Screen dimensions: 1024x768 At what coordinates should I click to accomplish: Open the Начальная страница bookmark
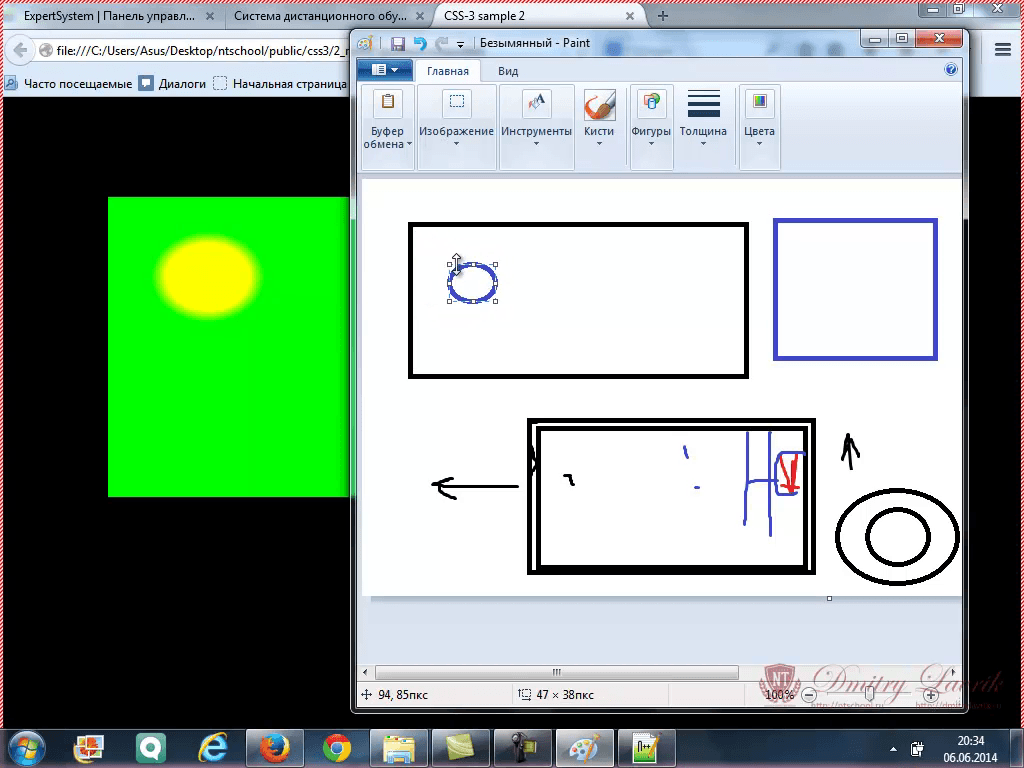pos(280,84)
